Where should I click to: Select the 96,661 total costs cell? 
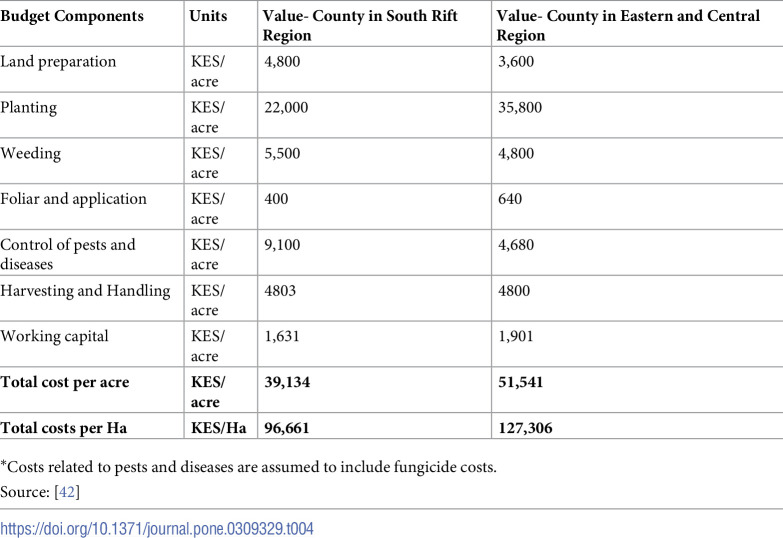(287, 428)
